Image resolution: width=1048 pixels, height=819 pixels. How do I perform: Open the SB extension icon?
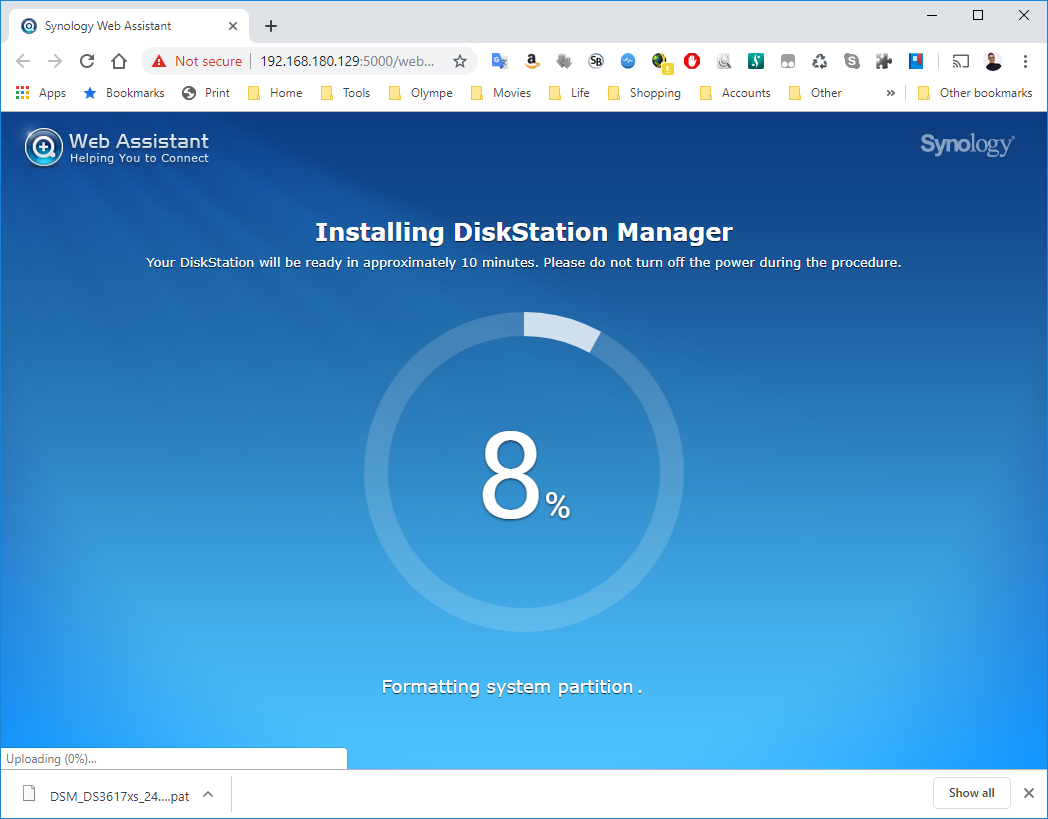pos(596,62)
